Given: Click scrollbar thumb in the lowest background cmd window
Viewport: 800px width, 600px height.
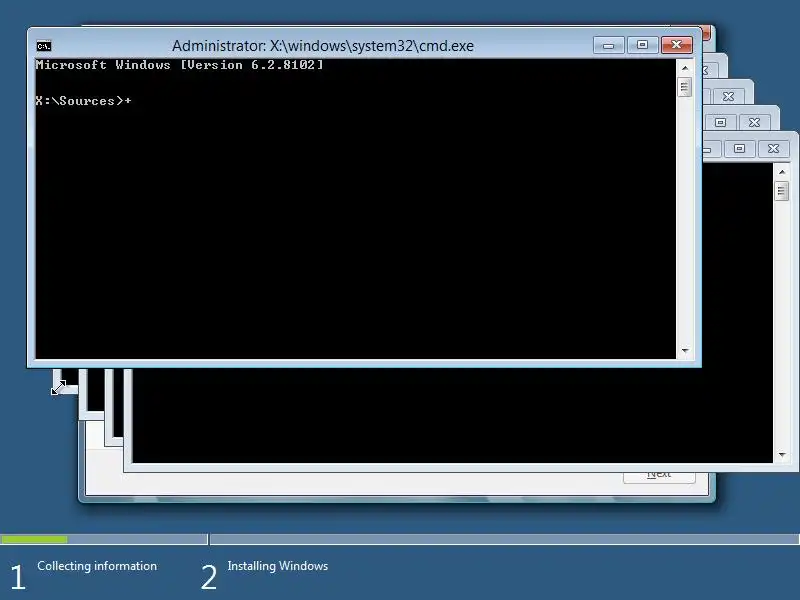Looking at the screenshot, I should point(782,191).
